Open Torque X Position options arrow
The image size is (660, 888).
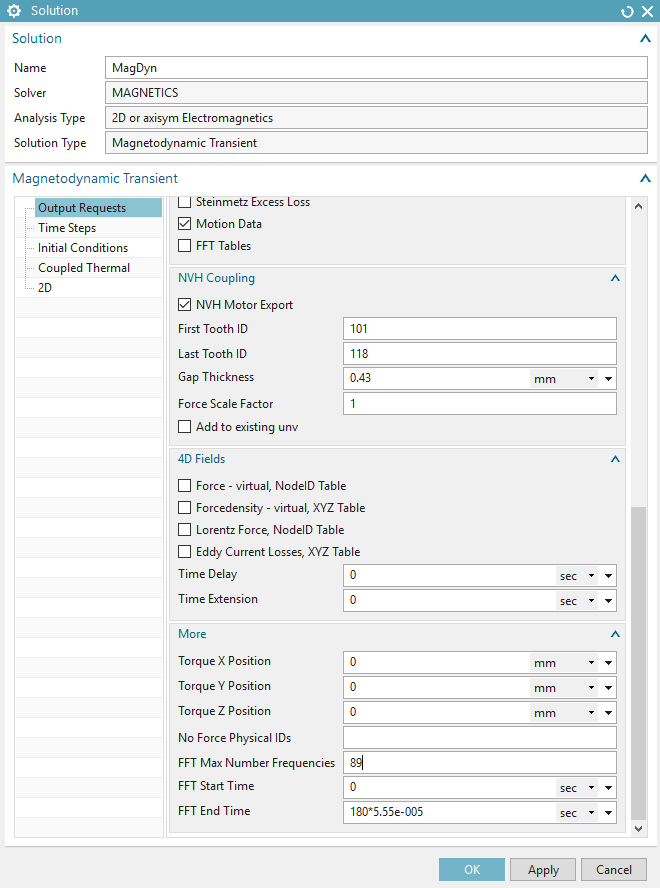608,663
